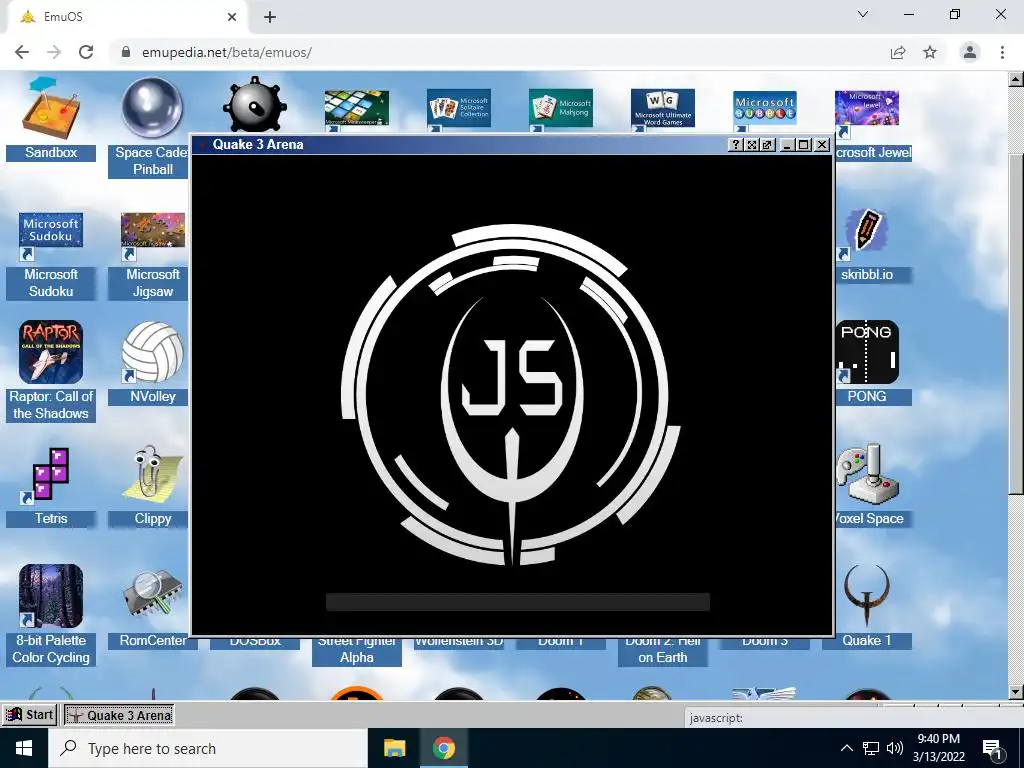The width and height of the screenshot is (1024, 768).
Task: Open RomCenter desktop icon
Action: pyautogui.click(x=153, y=596)
